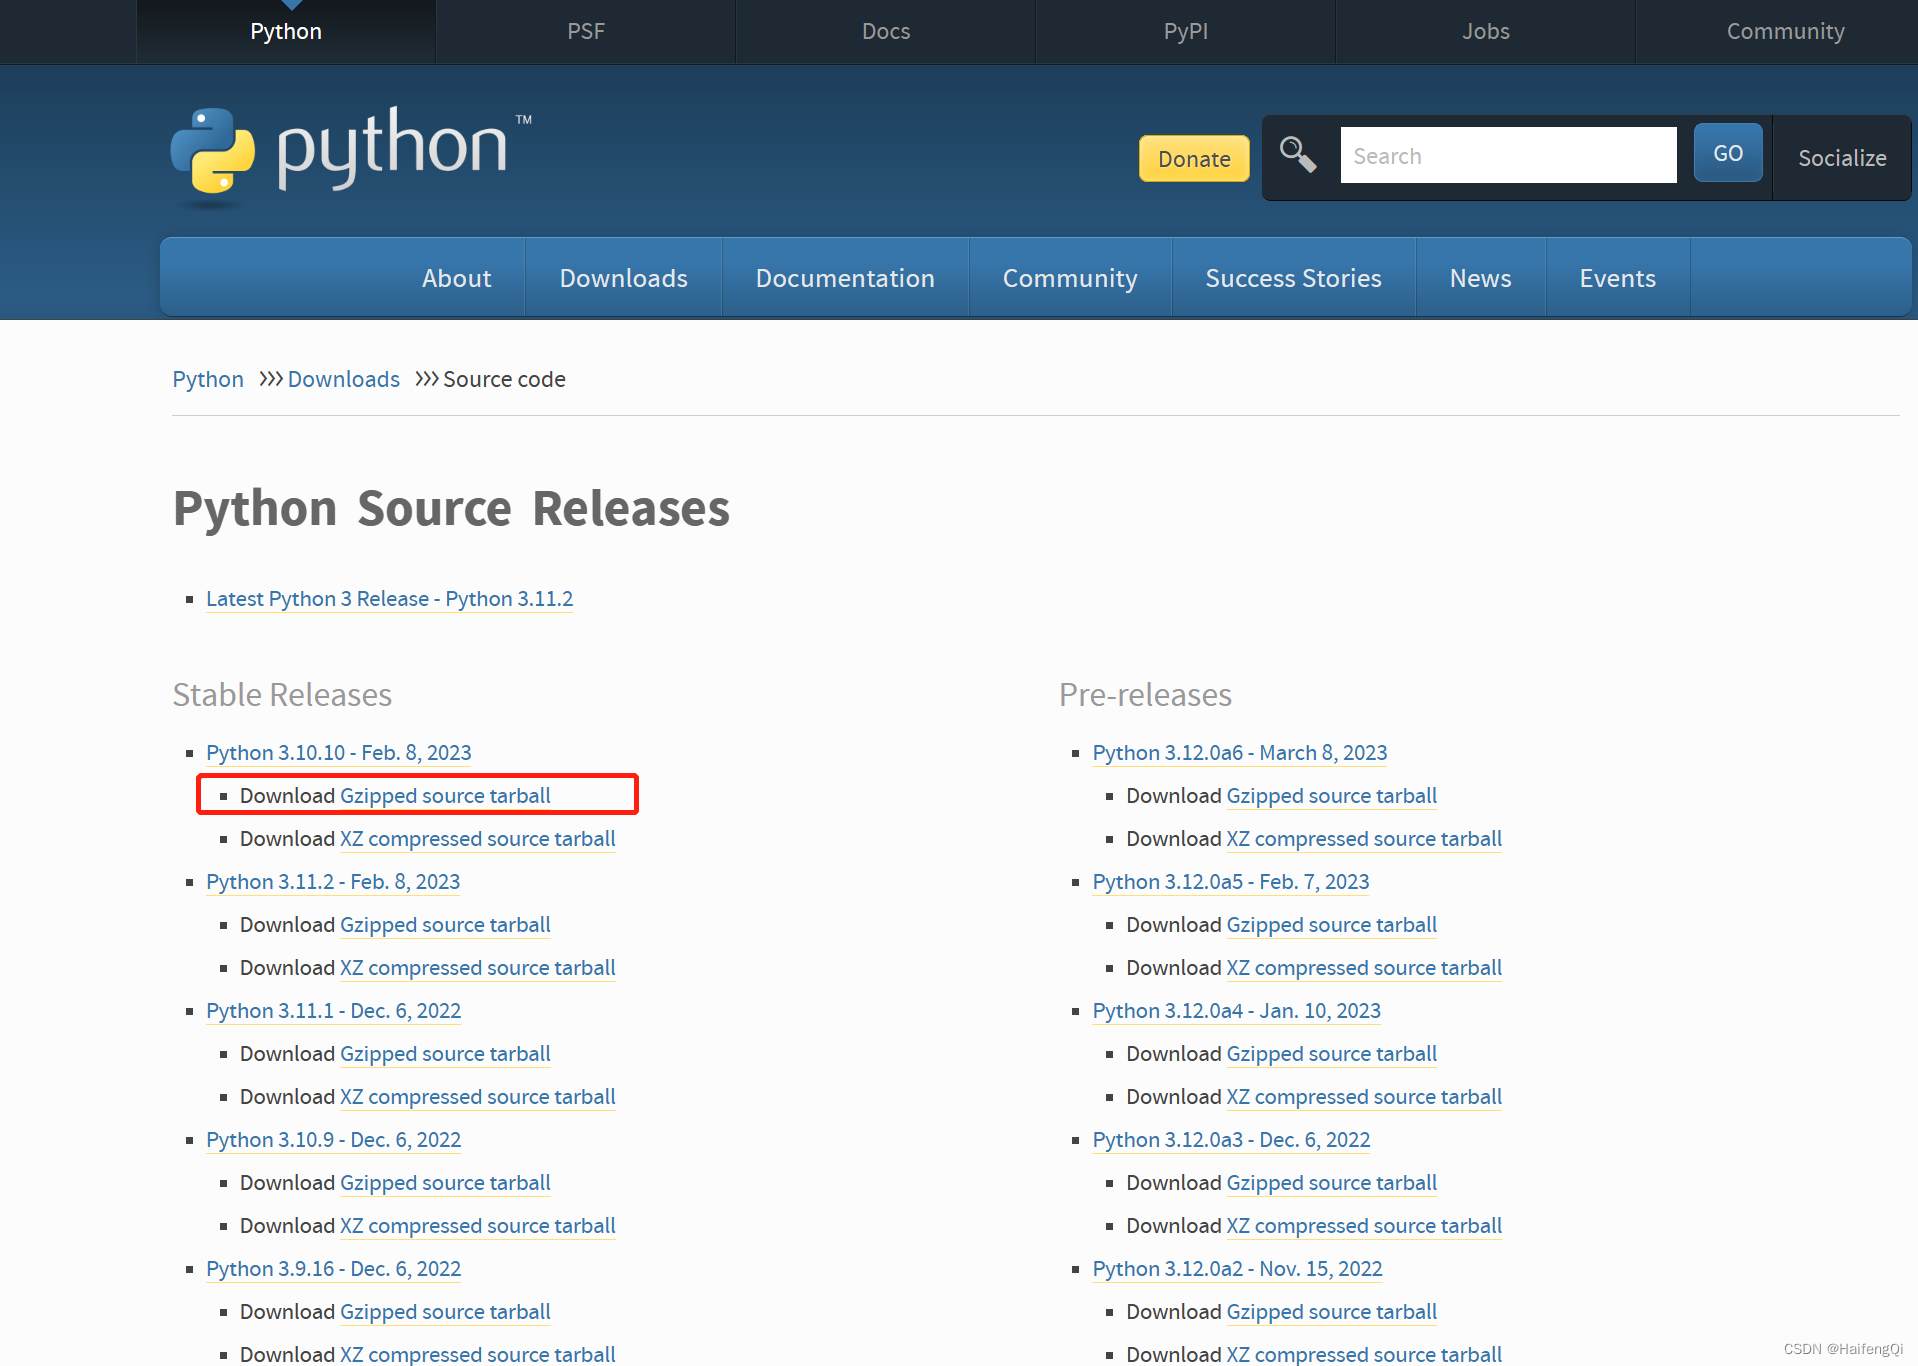Image resolution: width=1918 pixels, height=1366 pixels.
Task: Download Gzipped source tarball for Python 3.9.16
Action: pos(445,1312)
